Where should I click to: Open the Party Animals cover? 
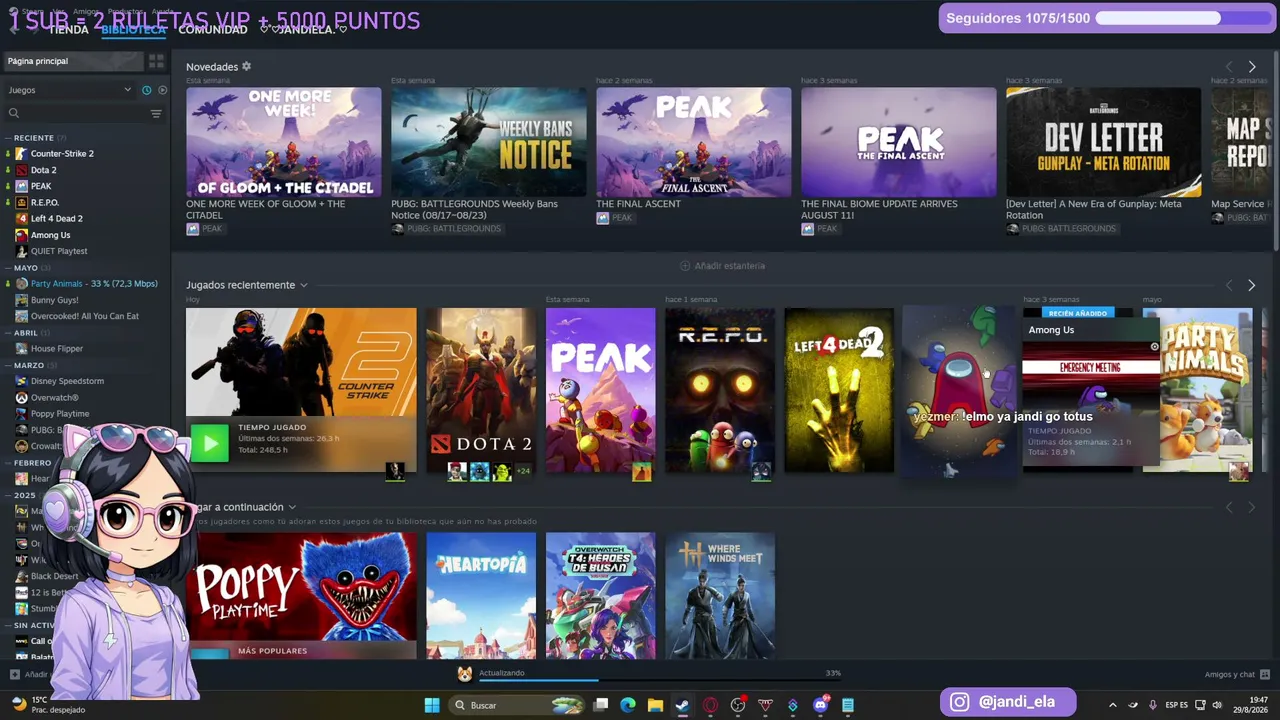(x=1206, y=390)
